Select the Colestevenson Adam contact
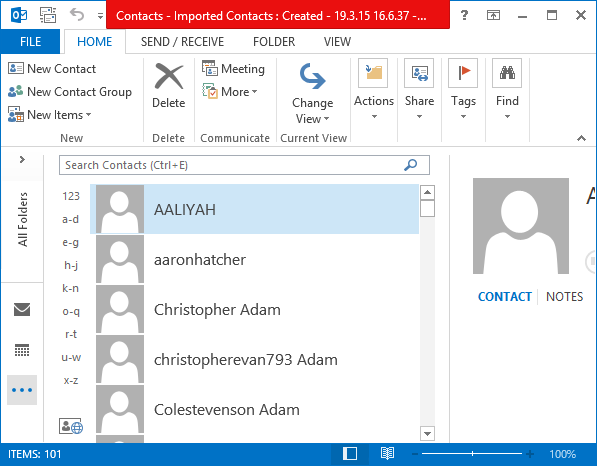The width and height of the screenshot is (597, 466). tap(254, 409)
